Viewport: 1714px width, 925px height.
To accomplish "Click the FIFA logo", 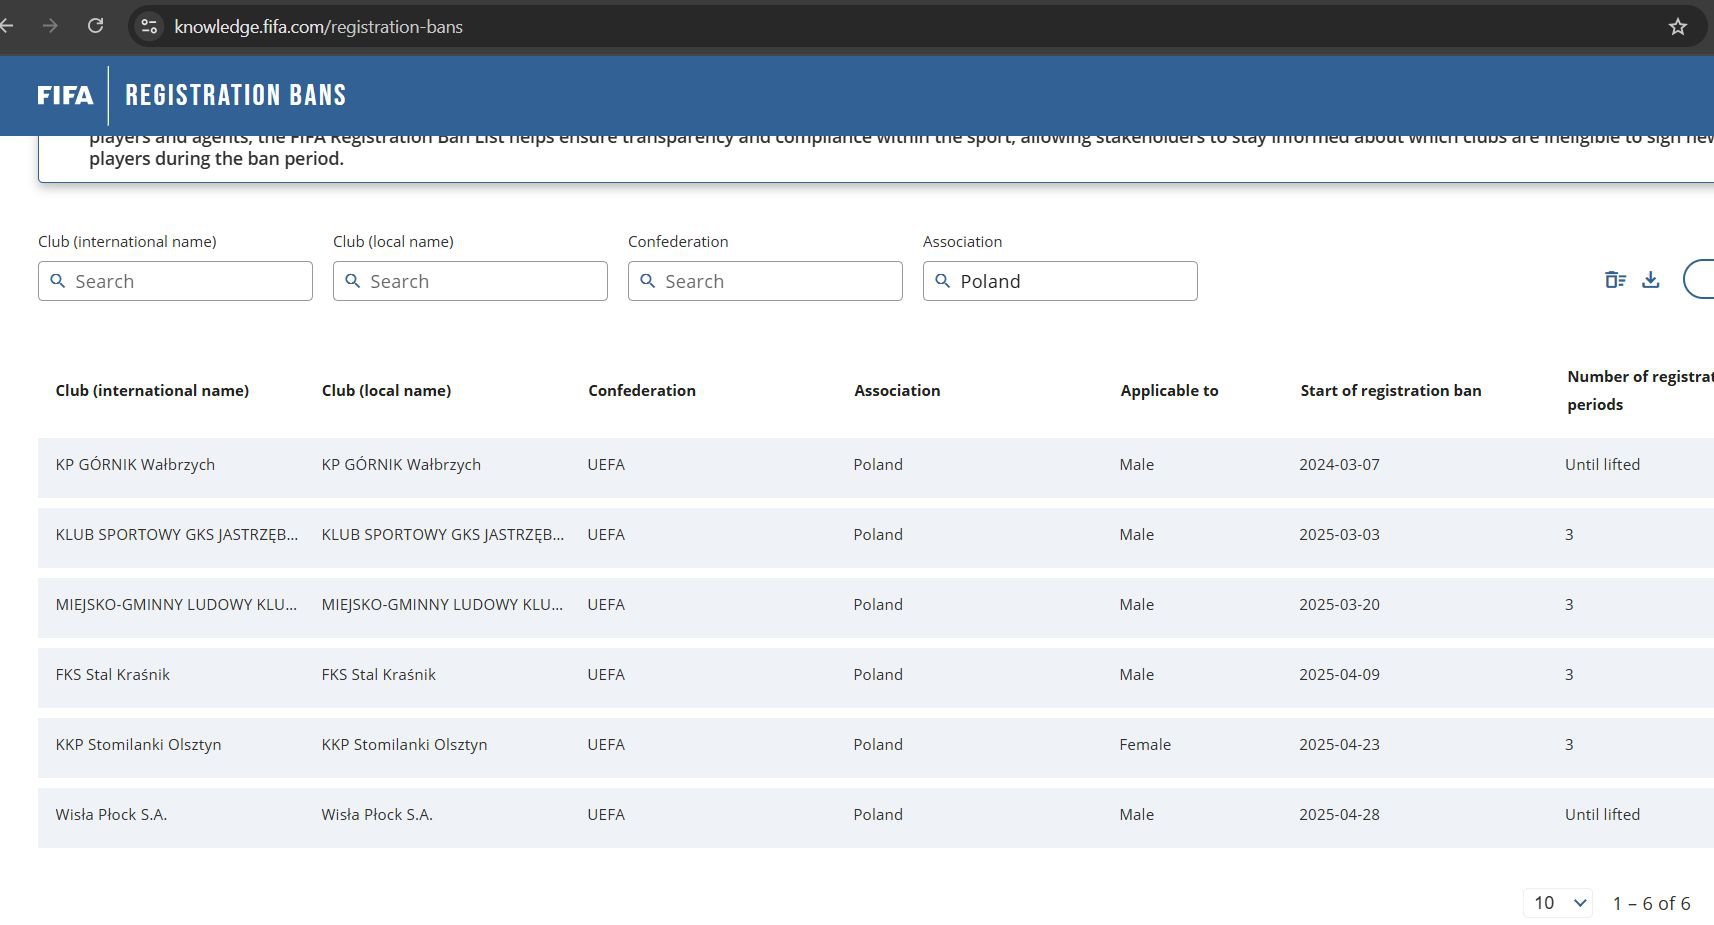I will (65, 95).
